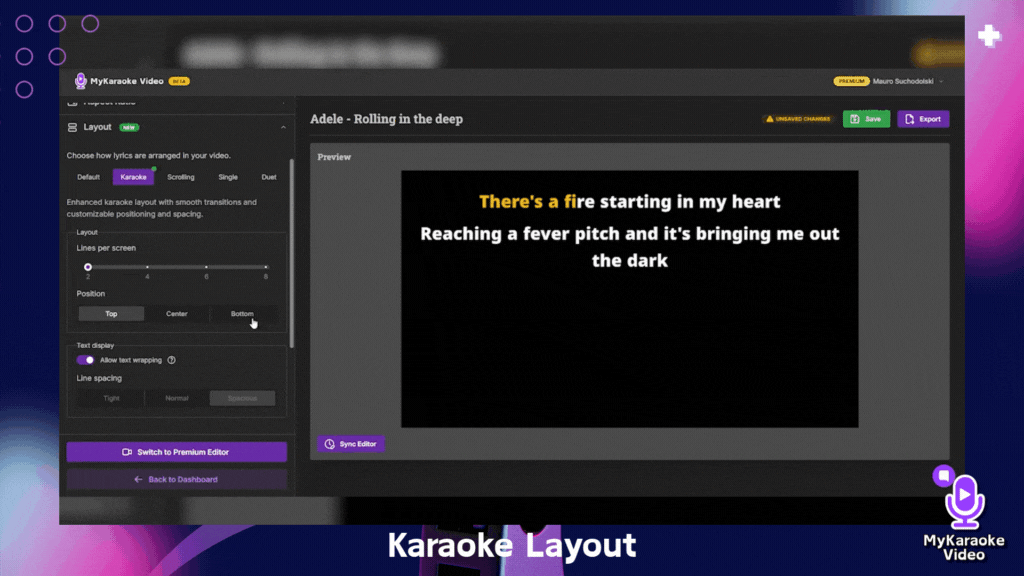Click the lines per screen slider handle
This screenshot has height=576, width=1024.
(88, 267)
